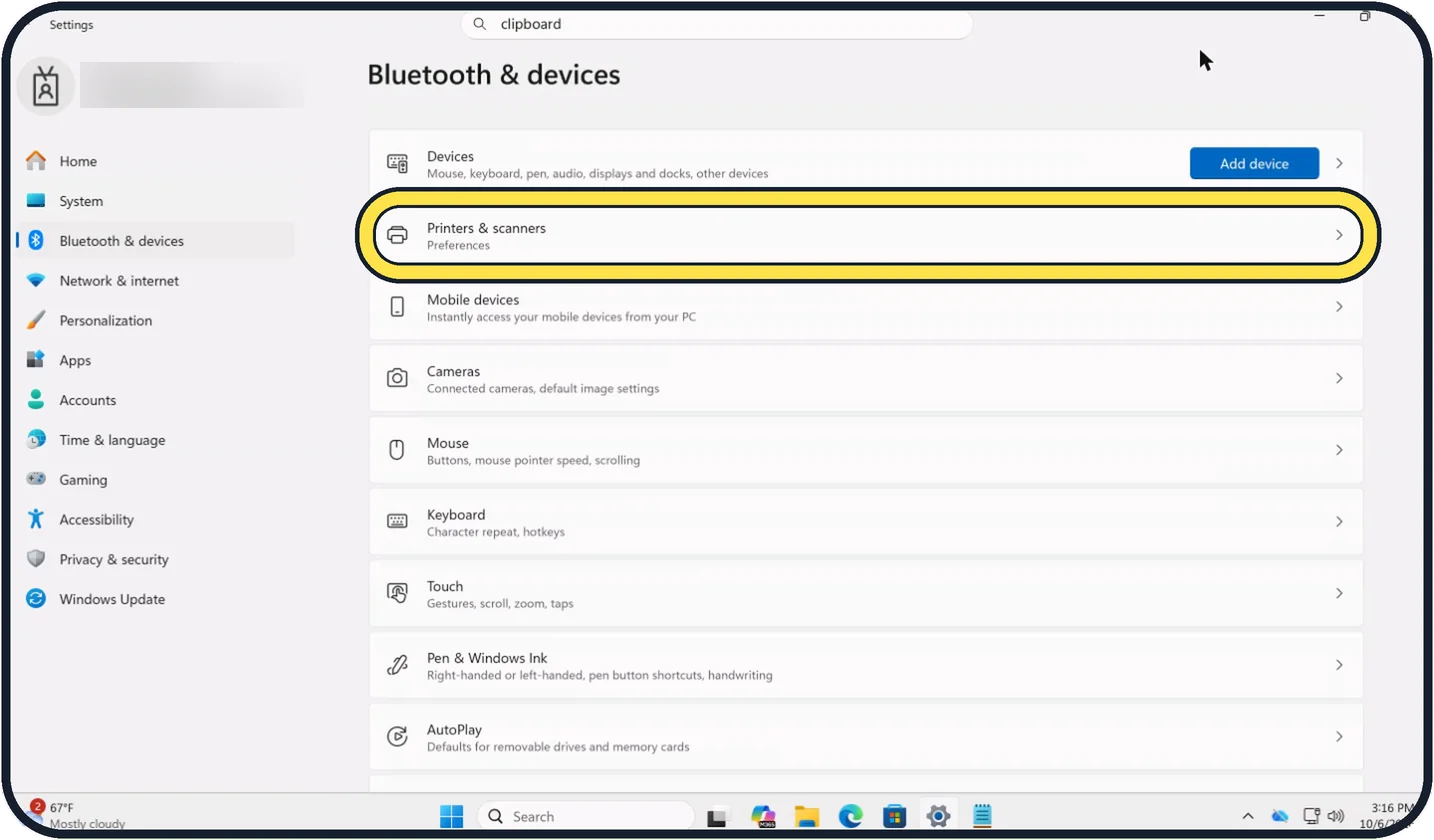Image resolution: width=1434 pixels, height=840 pixels.
Task: Click the Accessibility figure icon
Action: pos(36,519)
